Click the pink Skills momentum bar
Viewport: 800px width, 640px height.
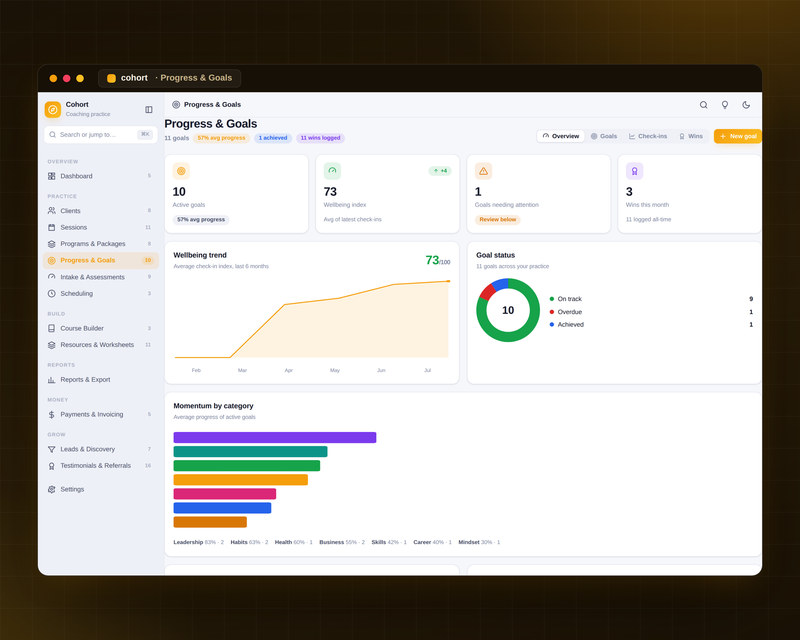tap(224, 494)
